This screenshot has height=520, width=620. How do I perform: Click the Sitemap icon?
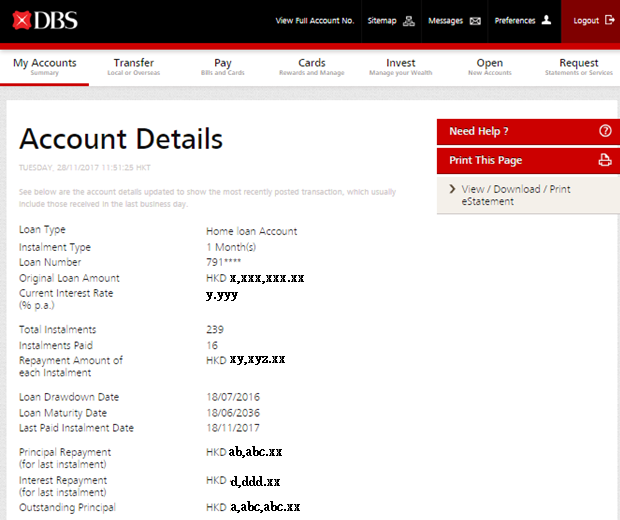pyautogui.click(x=408, y=20)
